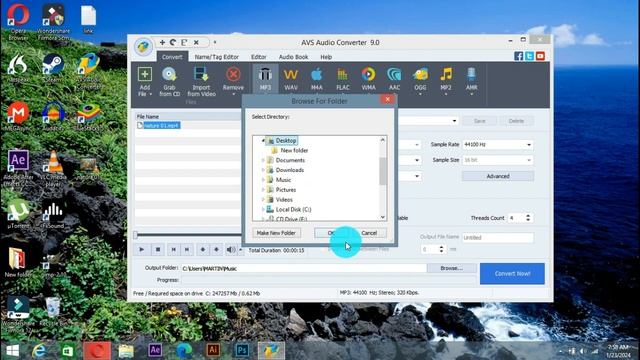
Task: Click the Add File toolbar icon
Action: 144,75
